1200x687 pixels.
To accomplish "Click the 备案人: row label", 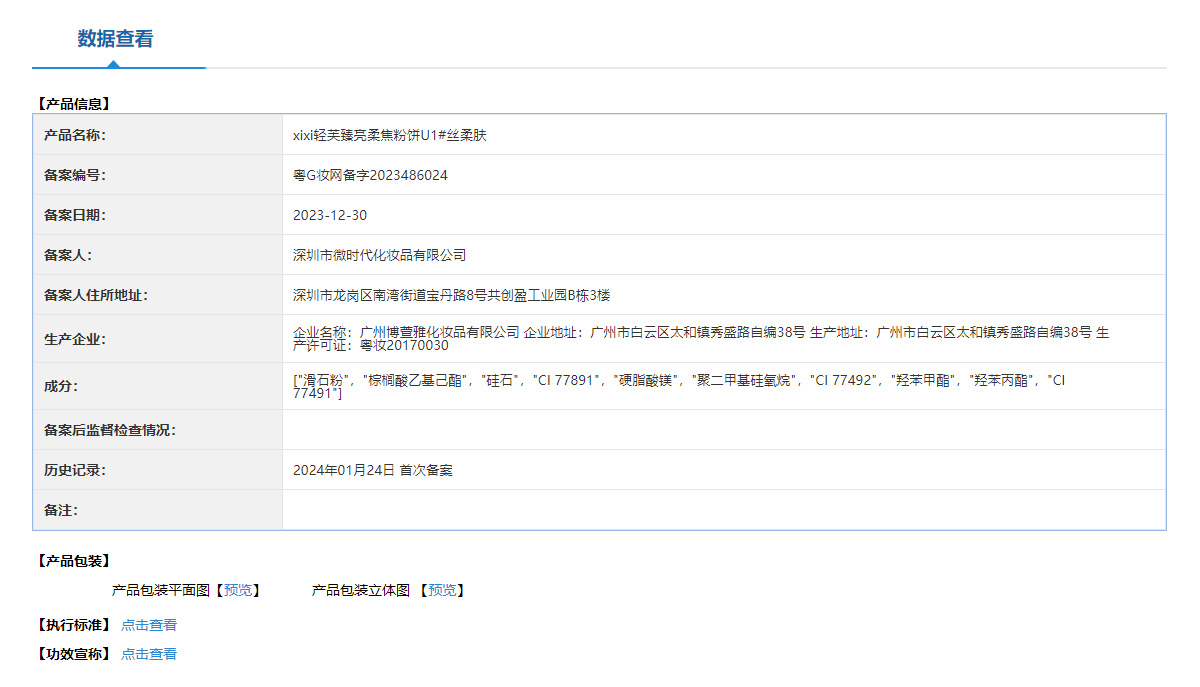I will (x=68, y=255).
